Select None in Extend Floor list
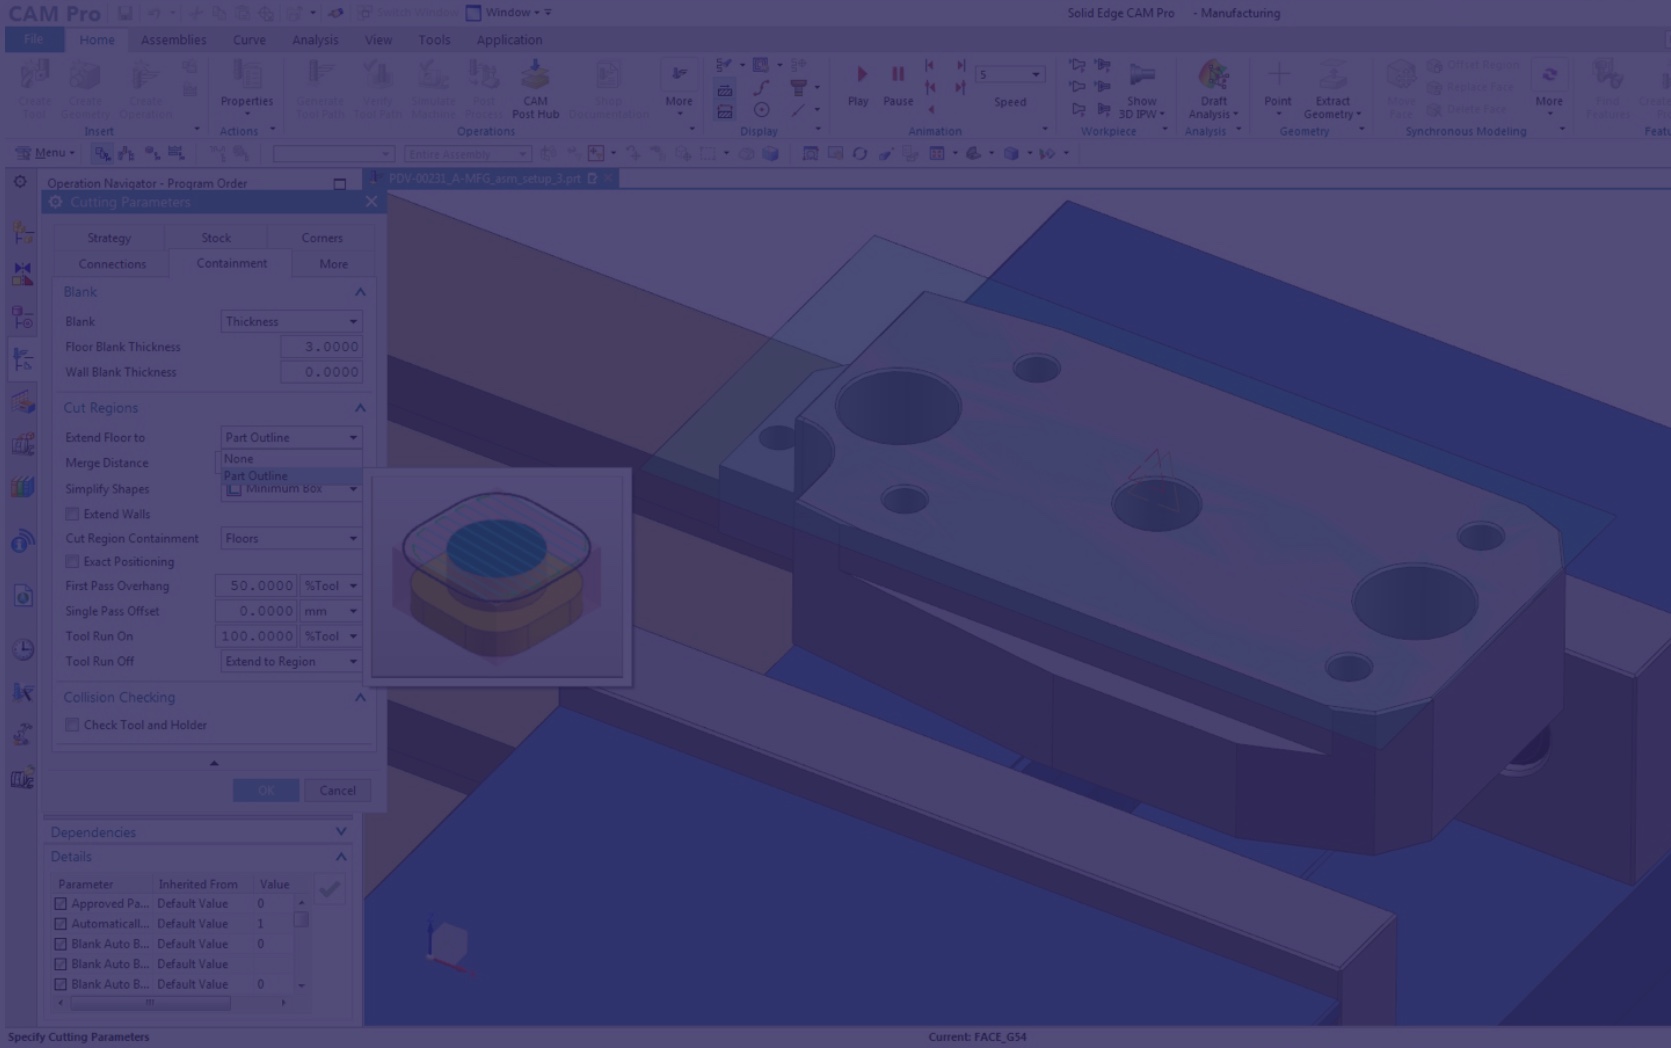 [290, 459]
